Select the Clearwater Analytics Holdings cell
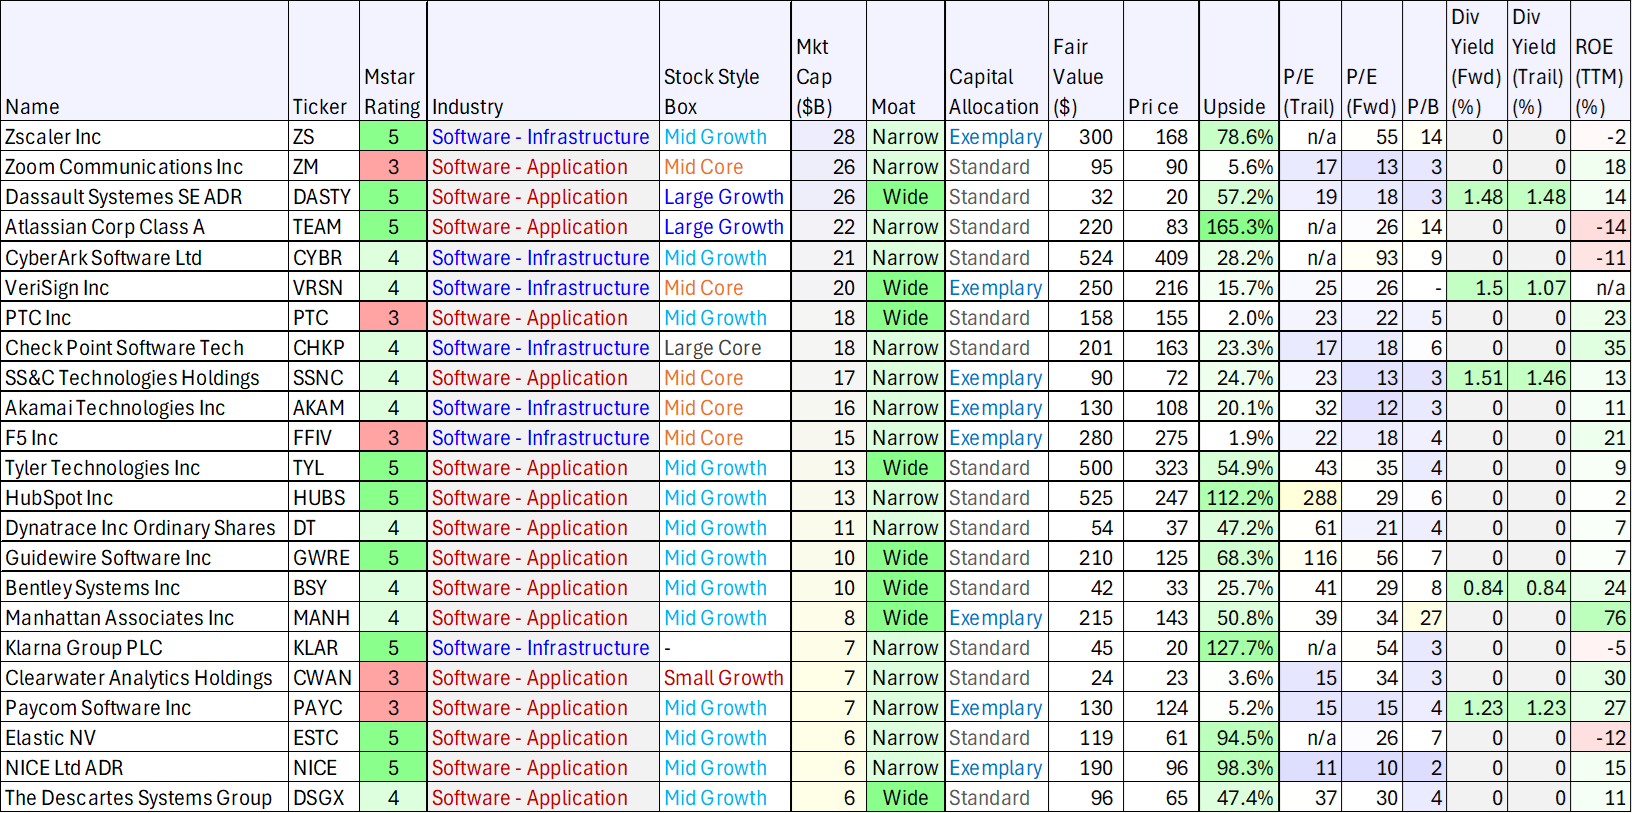Viewport: 1632px width, 813px height. click(x=145, y=677)
